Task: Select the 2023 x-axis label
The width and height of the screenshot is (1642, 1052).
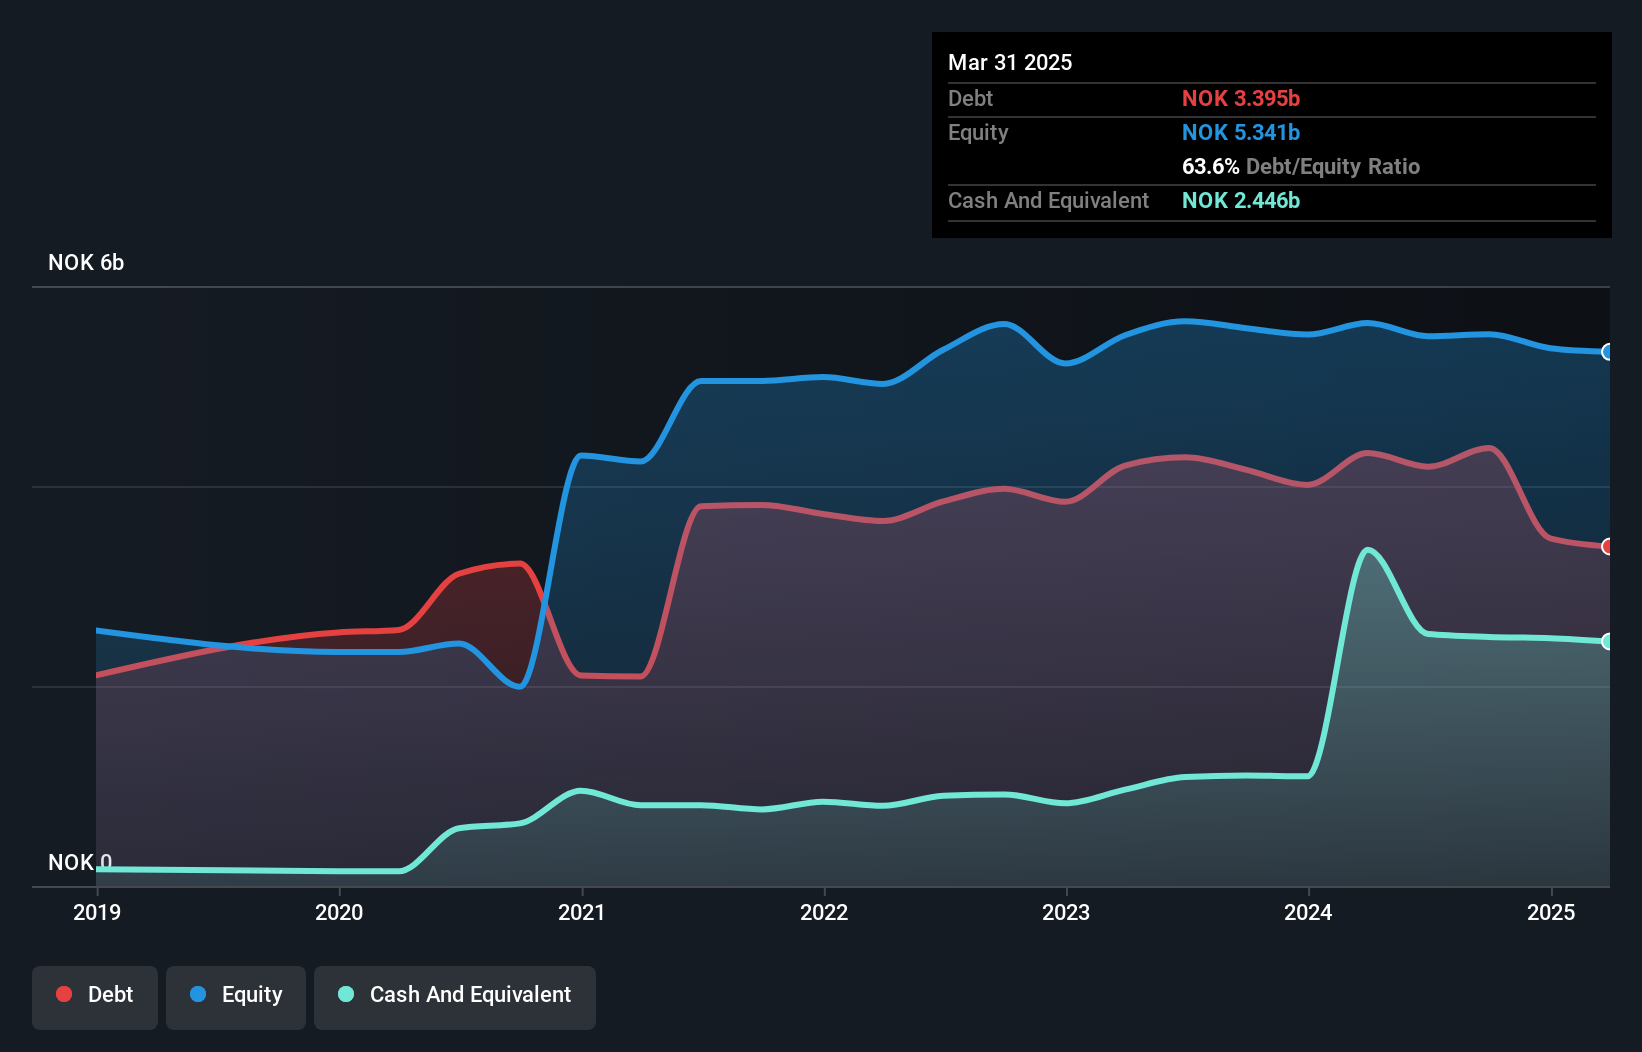Action: [x=1066, y=912]
